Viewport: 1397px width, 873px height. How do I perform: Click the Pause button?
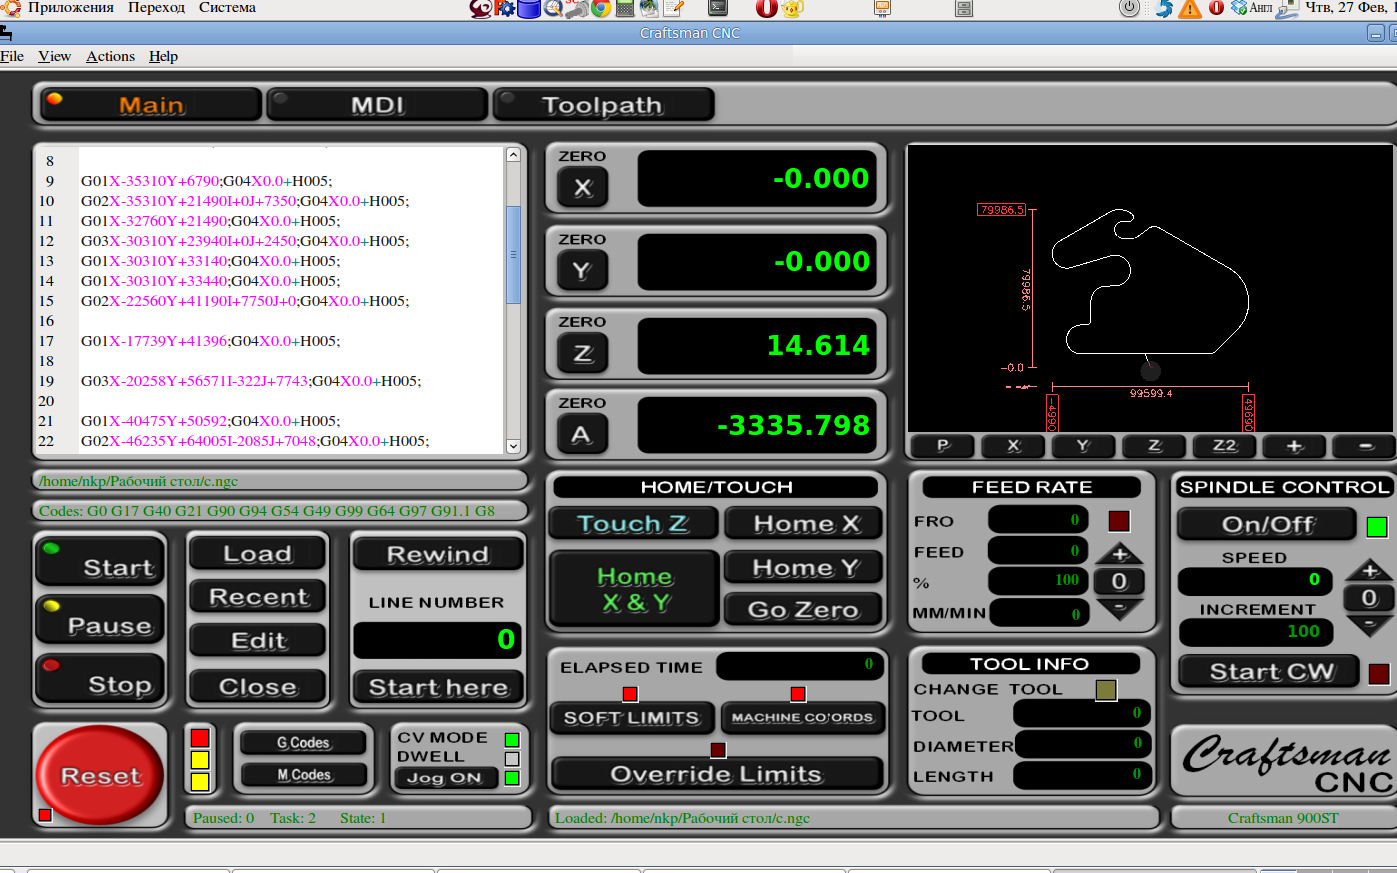point(100,620)
